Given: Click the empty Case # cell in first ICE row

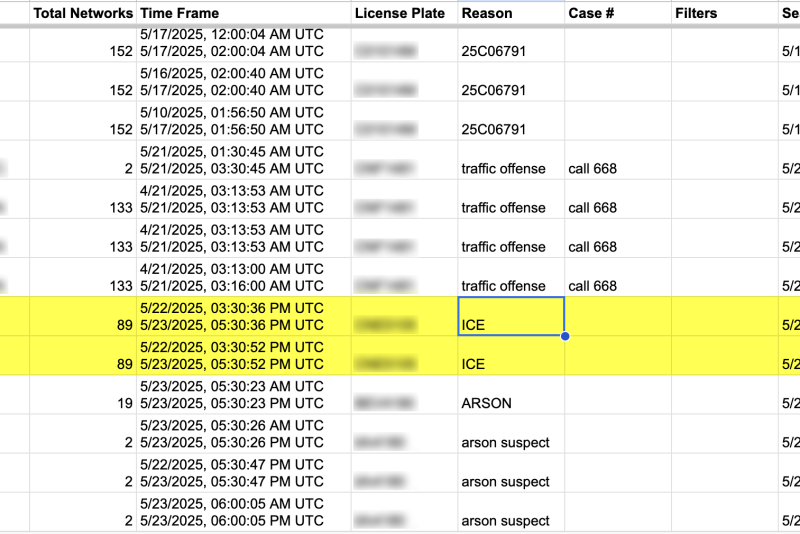Looking at the screenshot, I should click(618, 317).
